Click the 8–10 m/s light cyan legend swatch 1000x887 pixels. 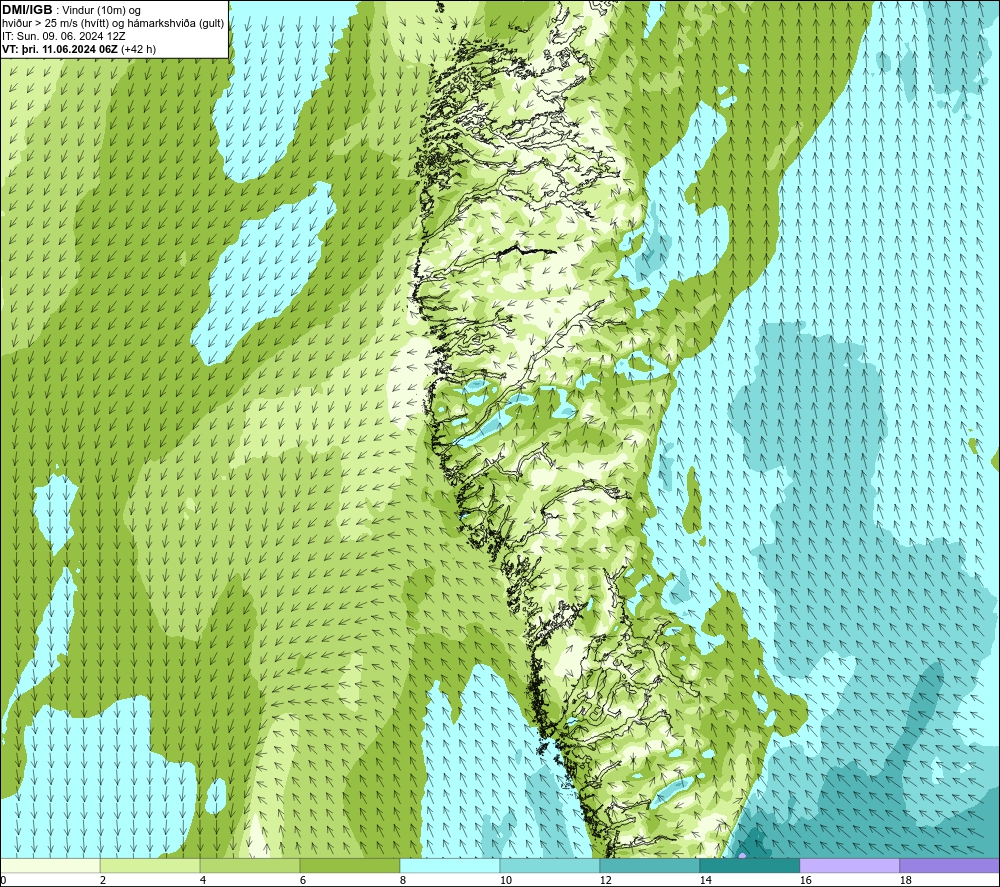click(450, 865)
